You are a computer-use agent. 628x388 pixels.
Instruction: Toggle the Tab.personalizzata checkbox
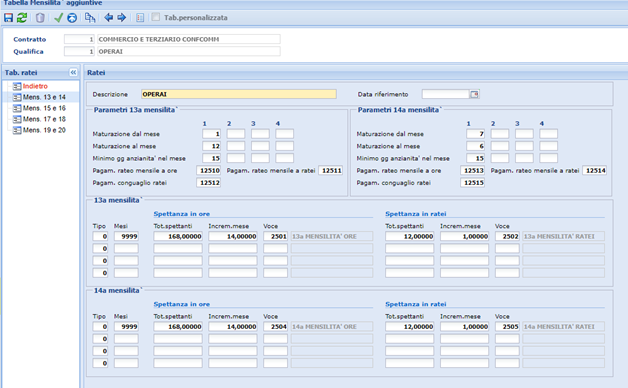coord(156,17)
